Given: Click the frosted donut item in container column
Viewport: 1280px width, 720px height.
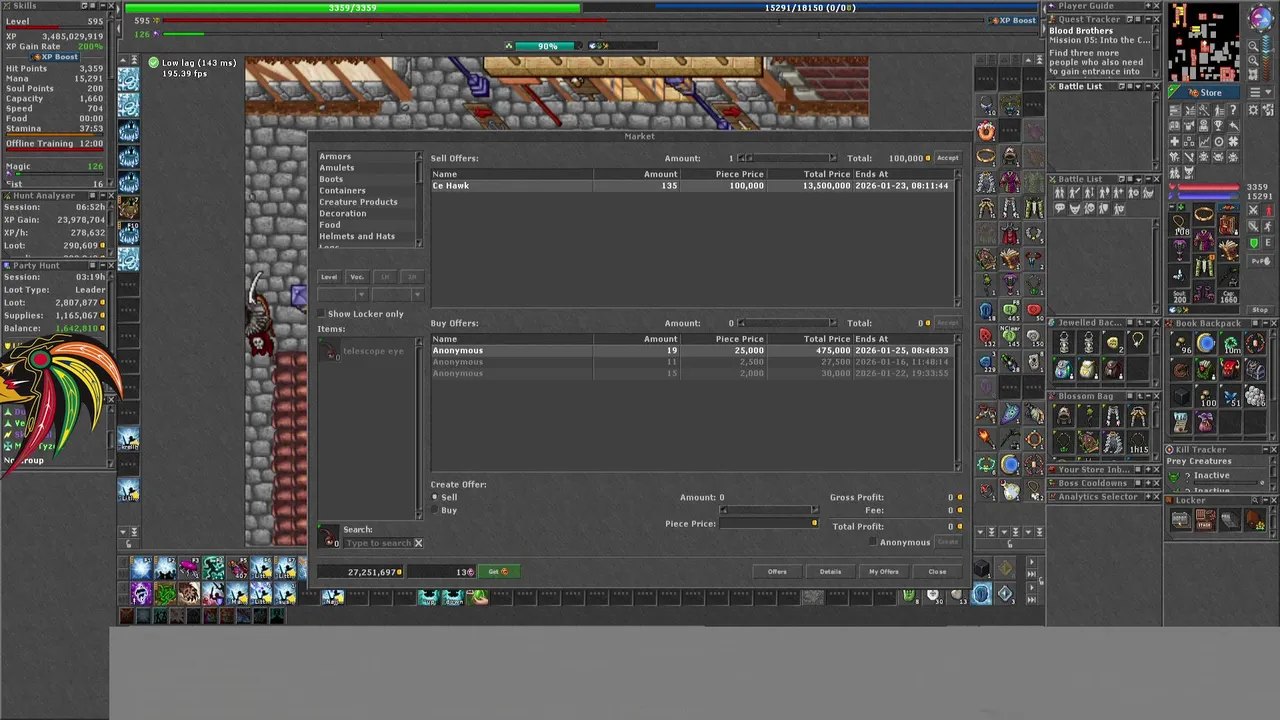Looking at the screenshot, I should coord(986,131).
